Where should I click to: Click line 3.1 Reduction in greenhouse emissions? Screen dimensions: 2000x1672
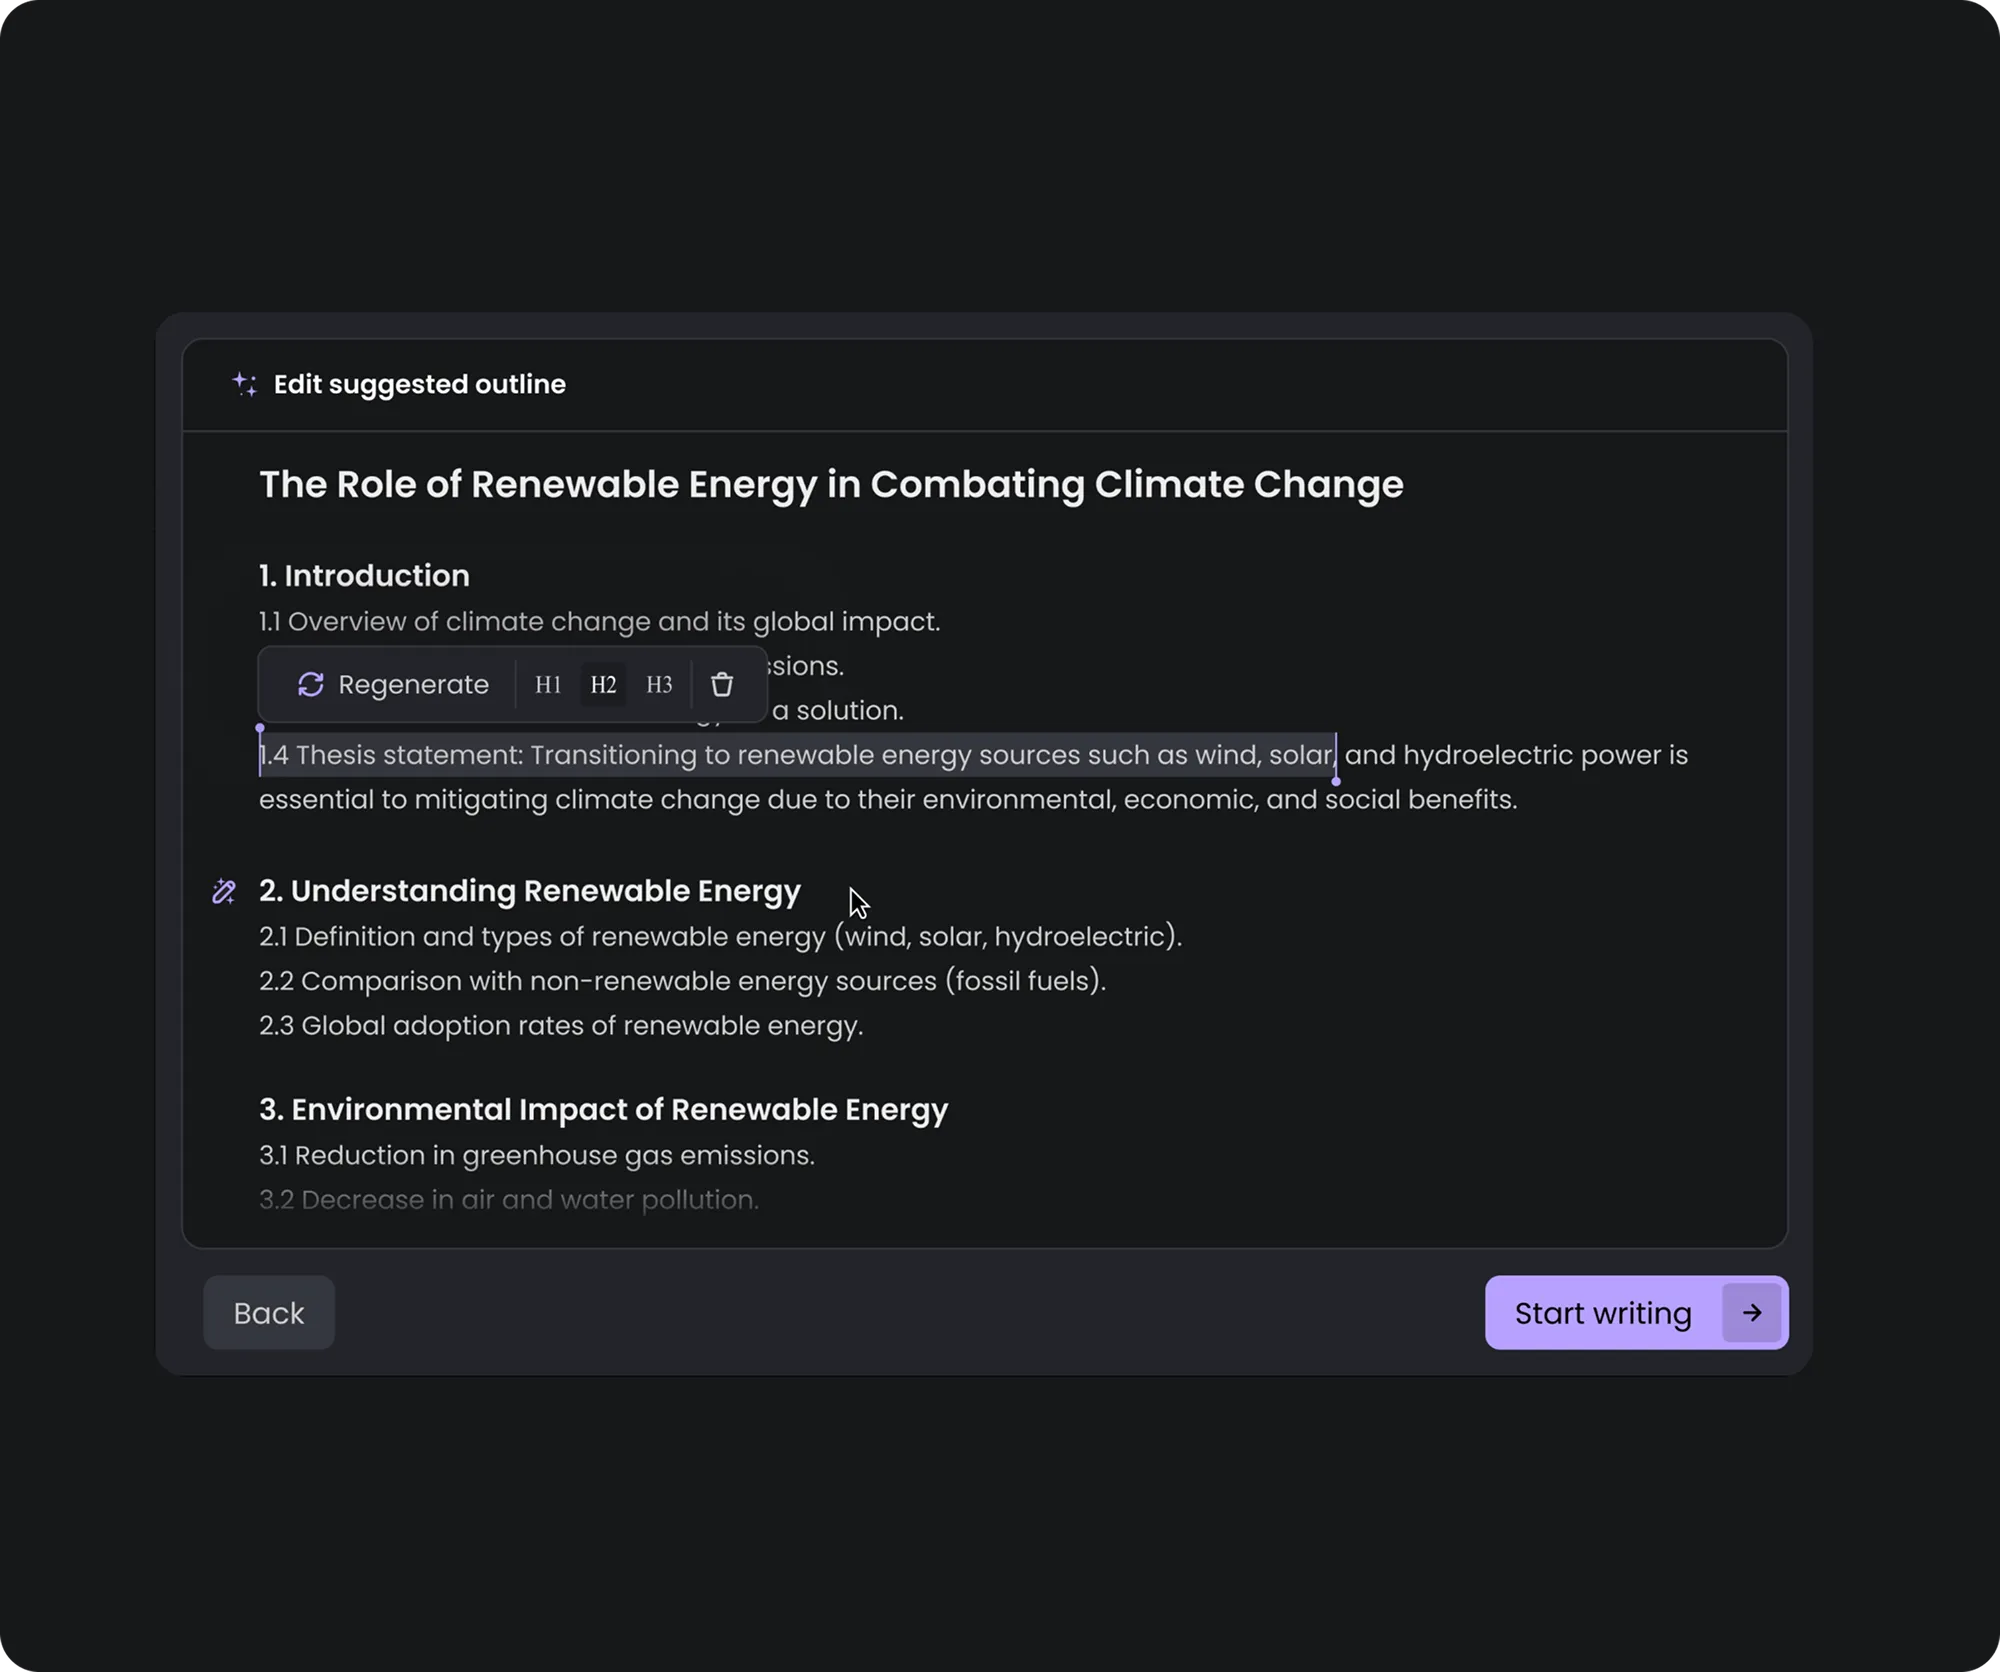[537, 1156]
